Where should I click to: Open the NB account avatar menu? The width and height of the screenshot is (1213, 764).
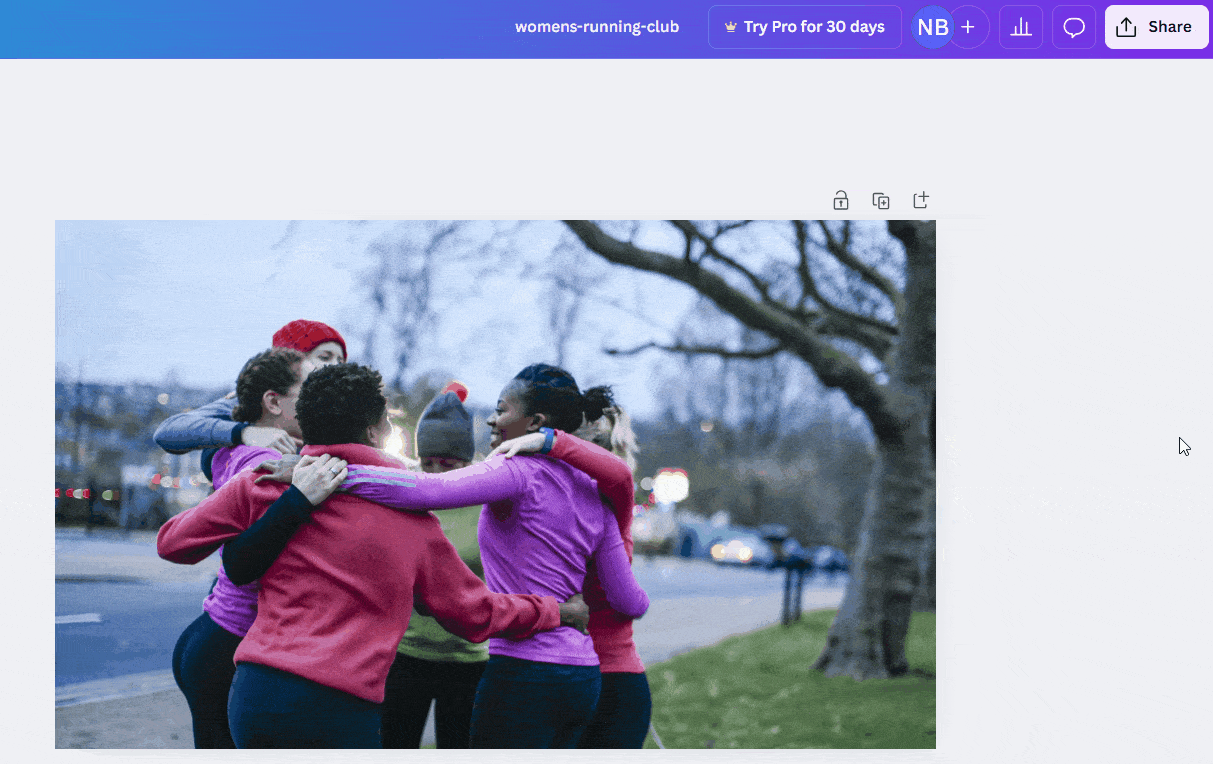(932, 27)
